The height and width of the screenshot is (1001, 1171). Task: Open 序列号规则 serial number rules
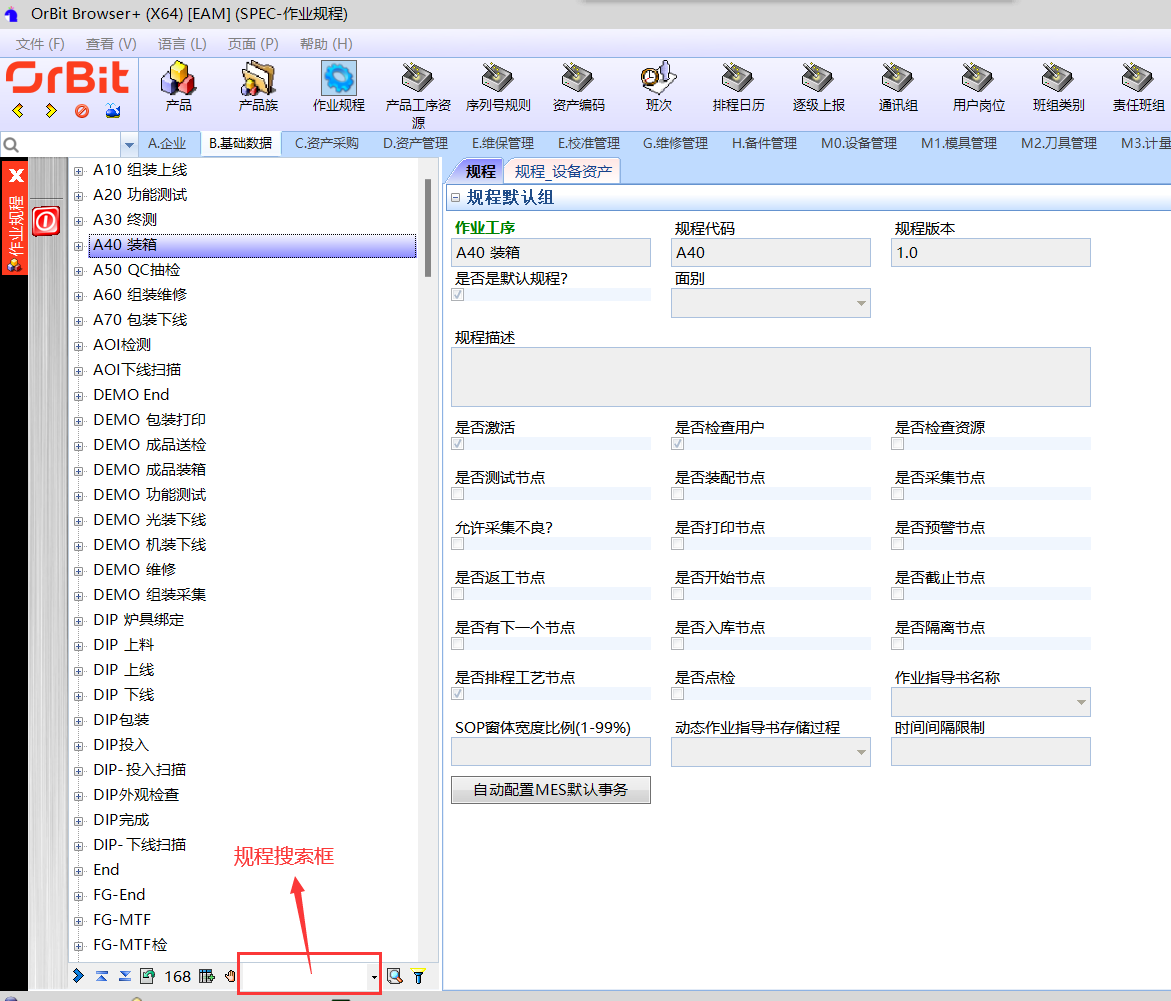tap(498, 87)
